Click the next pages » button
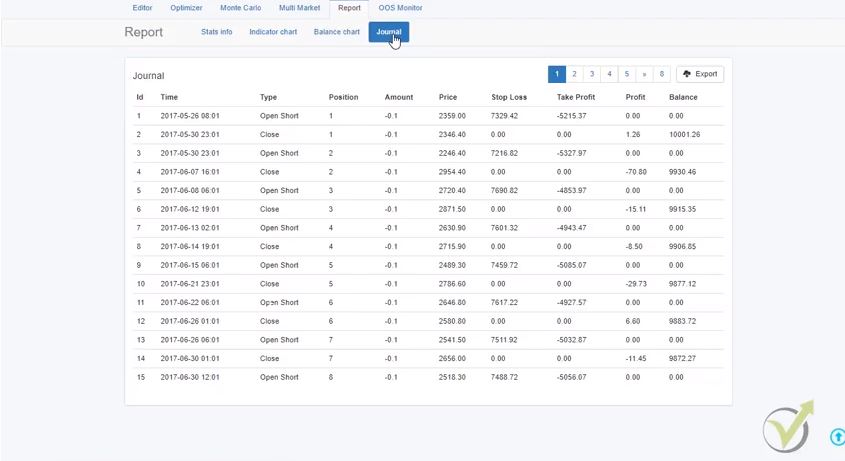The height and width of the screenshot is (461, 845). (x=644, y=74)
